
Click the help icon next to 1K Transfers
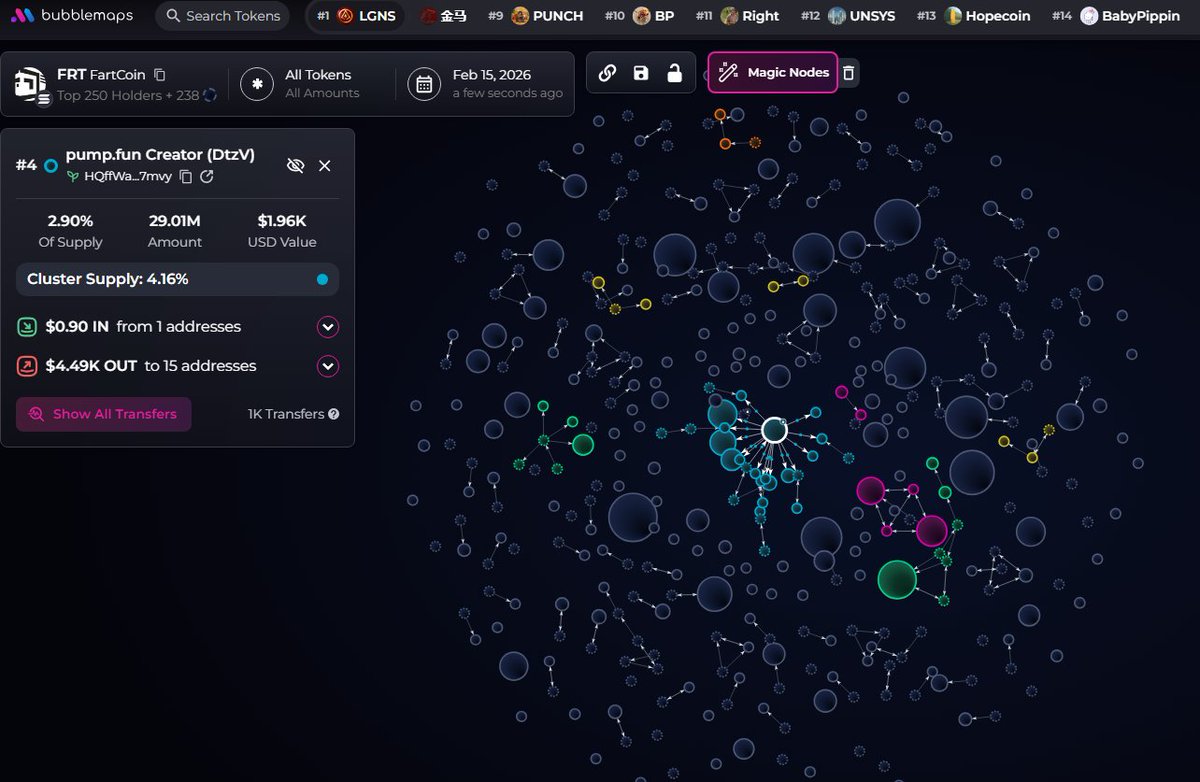(x=333, y=414)
